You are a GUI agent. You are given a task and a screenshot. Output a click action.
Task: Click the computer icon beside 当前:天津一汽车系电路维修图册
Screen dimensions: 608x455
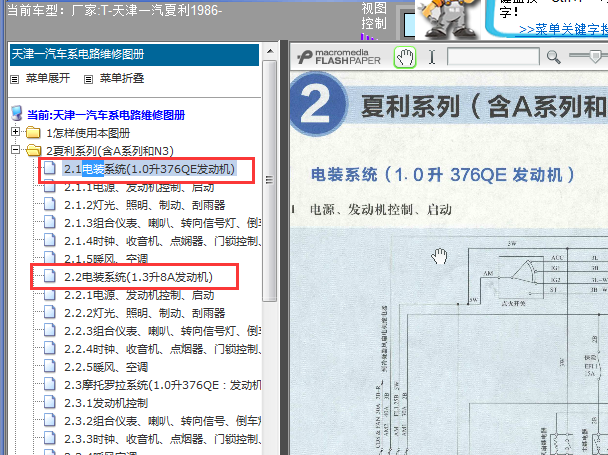[x=17, y=114]
